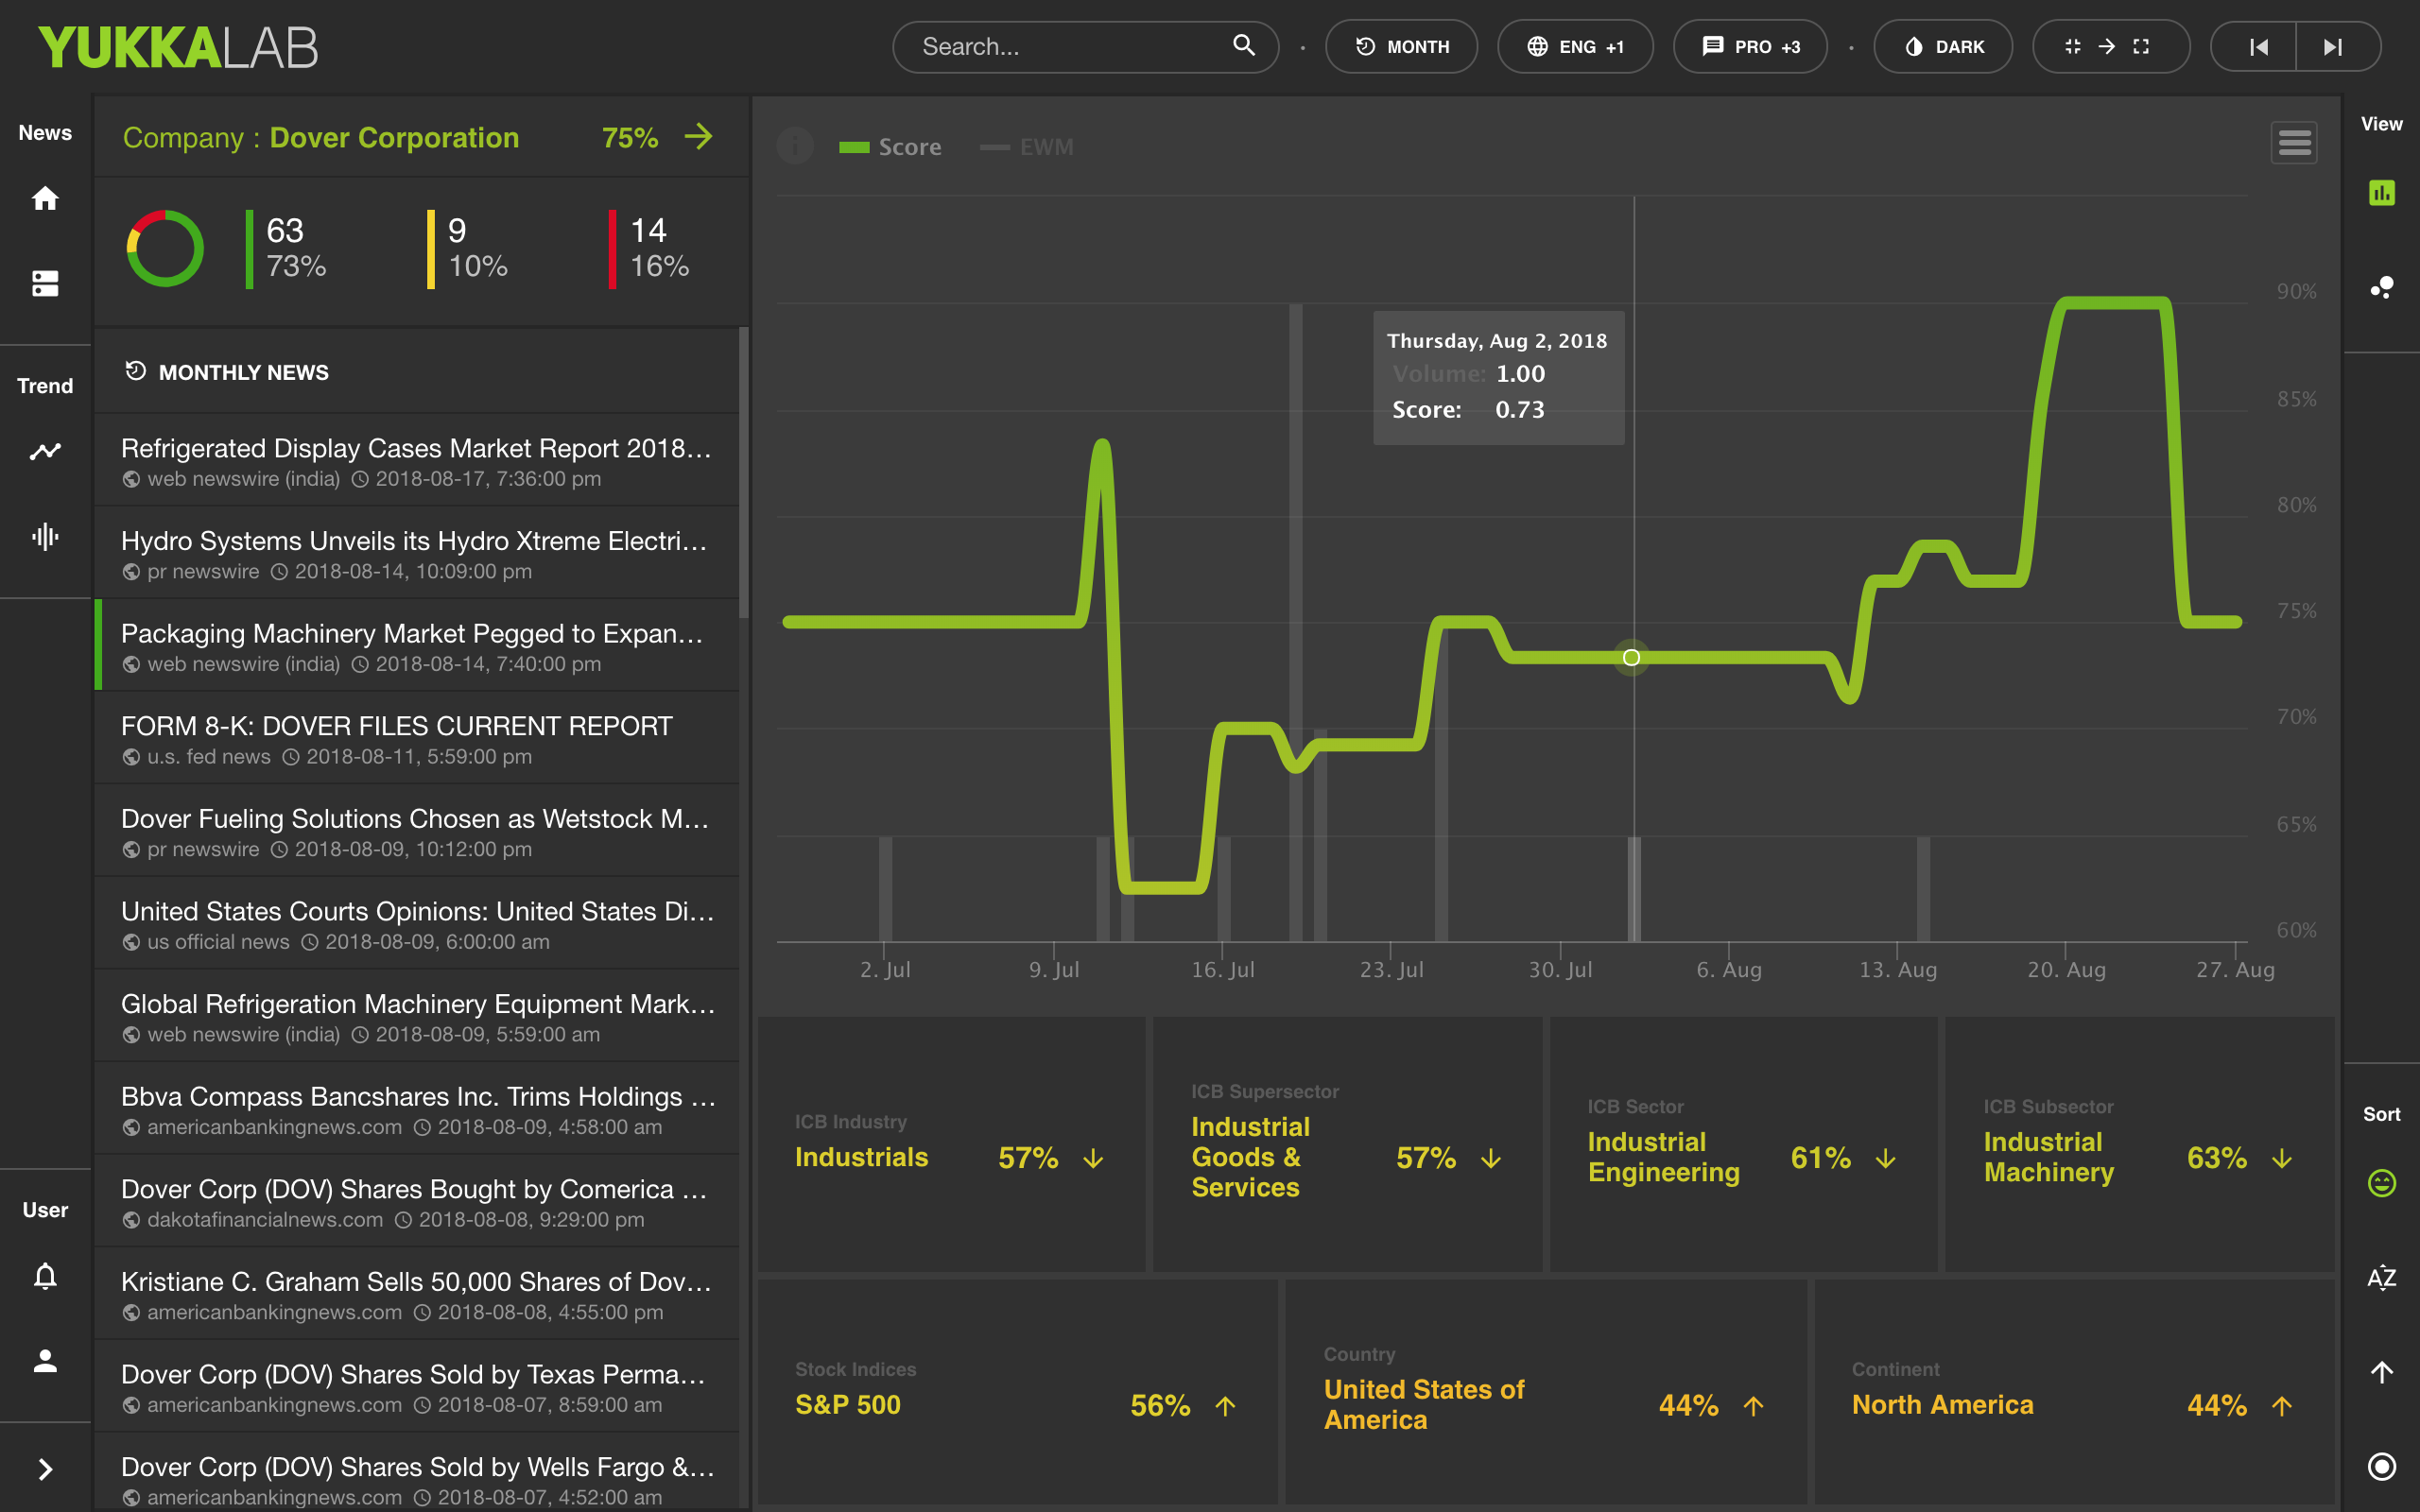Open the chart hamburger menu
Screen dimensions: 2420x1512
tap(2294, 143)
